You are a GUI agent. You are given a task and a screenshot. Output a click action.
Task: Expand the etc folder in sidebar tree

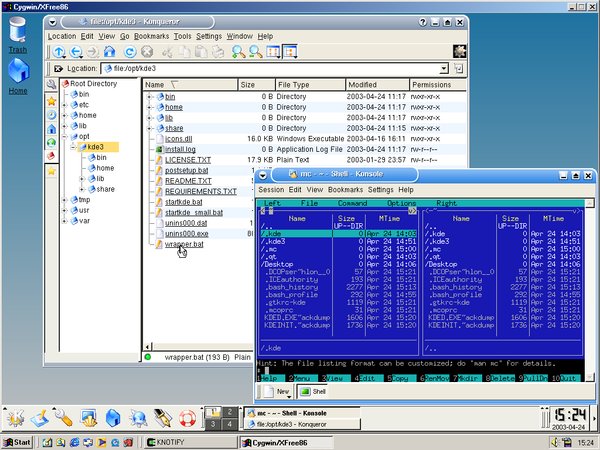[65, 105]
